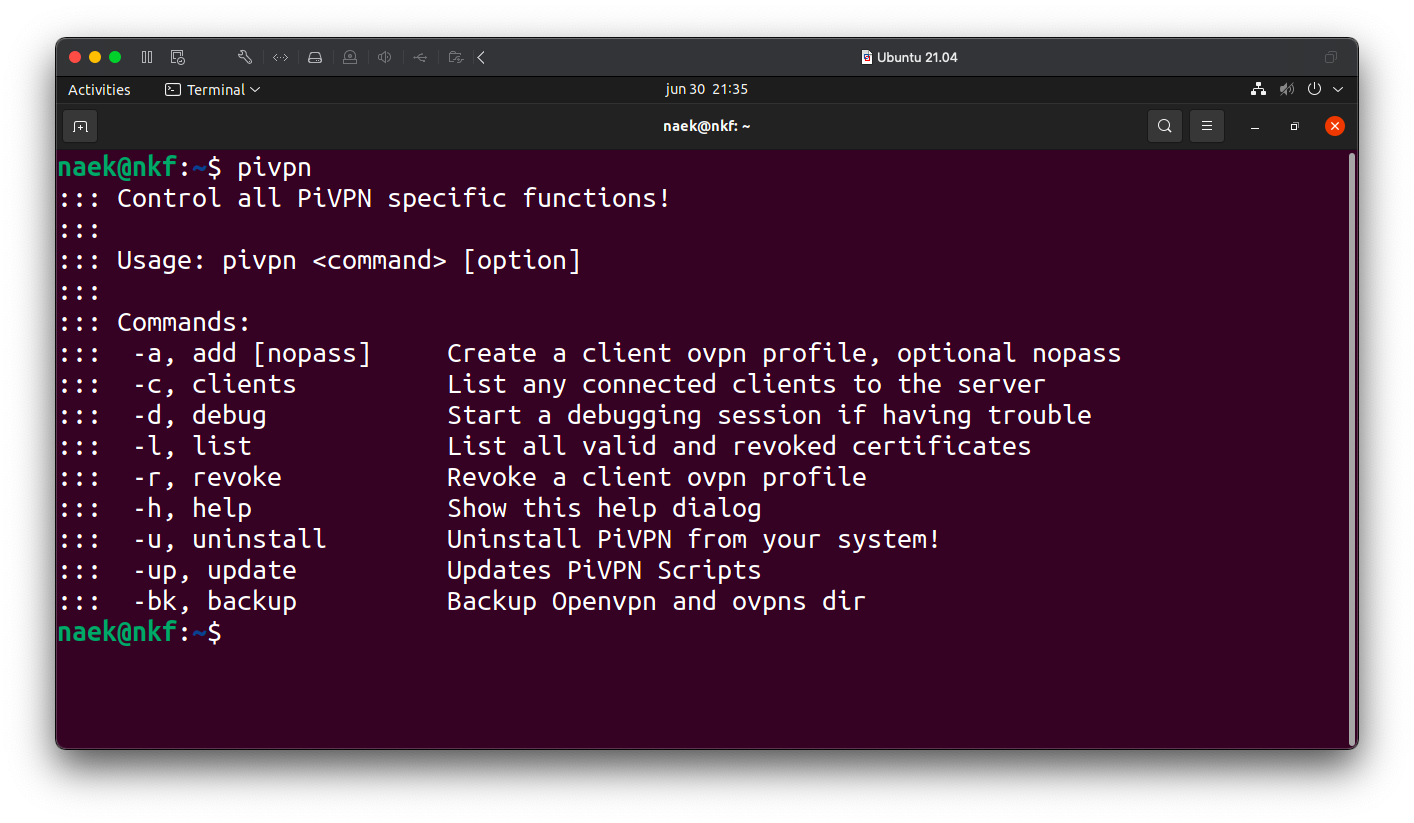Screen dimensions: 1414x823
Task: Click '-l, list' command text
Action: (x=192, y=447)
